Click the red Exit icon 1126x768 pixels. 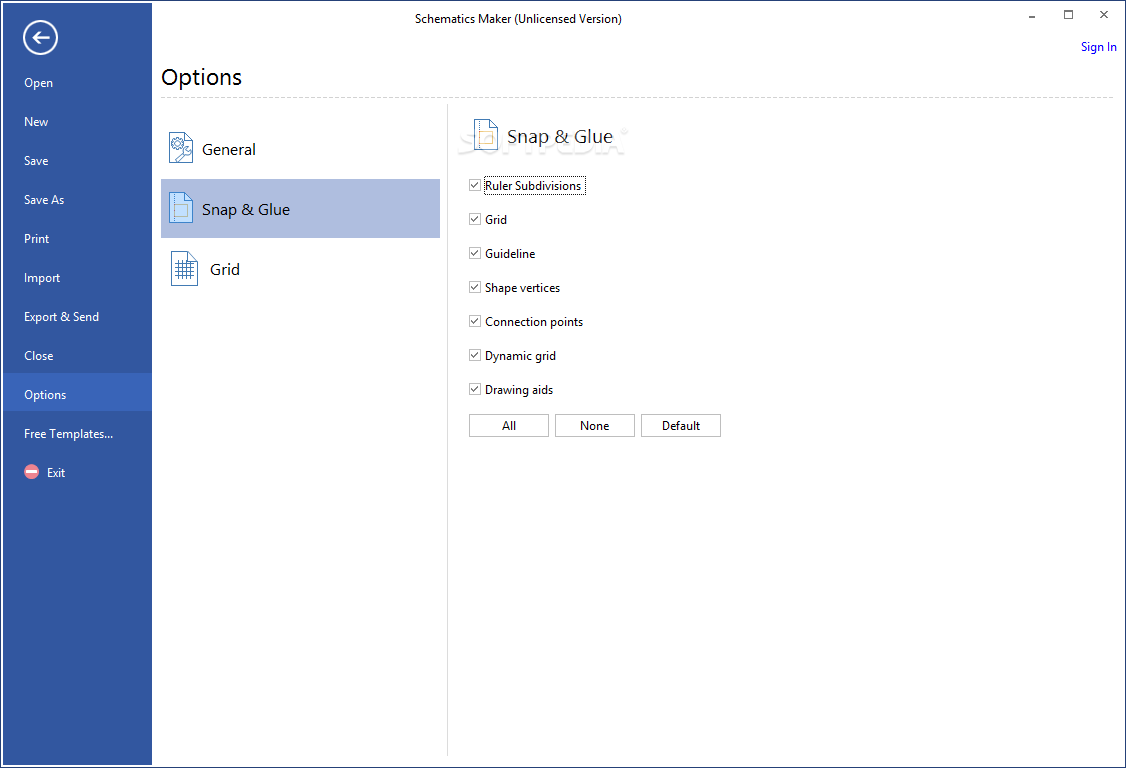pyautogui.click(x=32, y=472)
